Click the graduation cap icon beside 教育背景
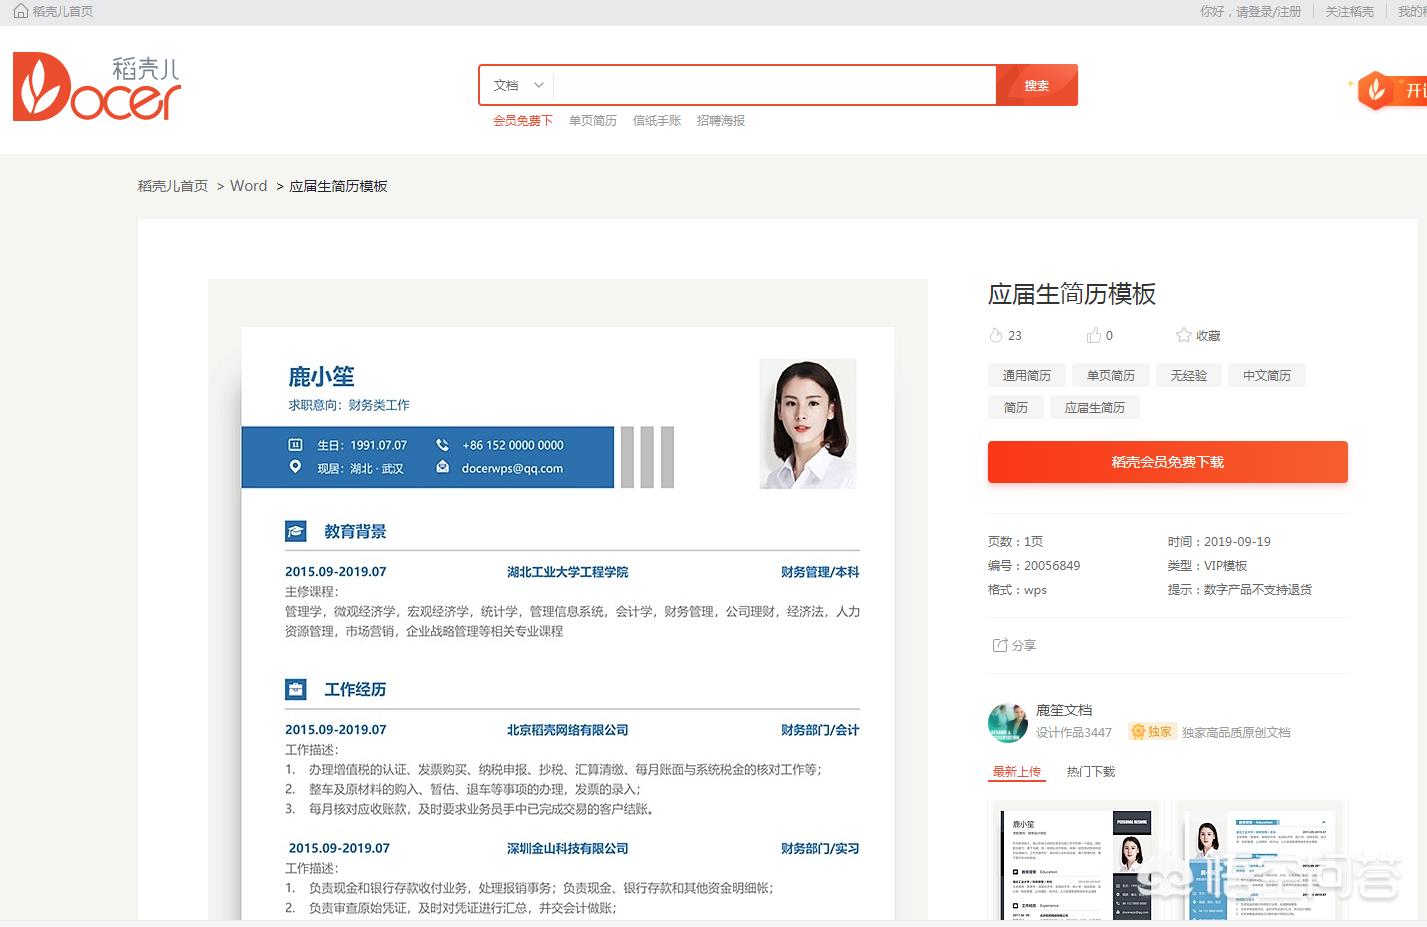The image size is (1427, 927). tap(296, 531)
